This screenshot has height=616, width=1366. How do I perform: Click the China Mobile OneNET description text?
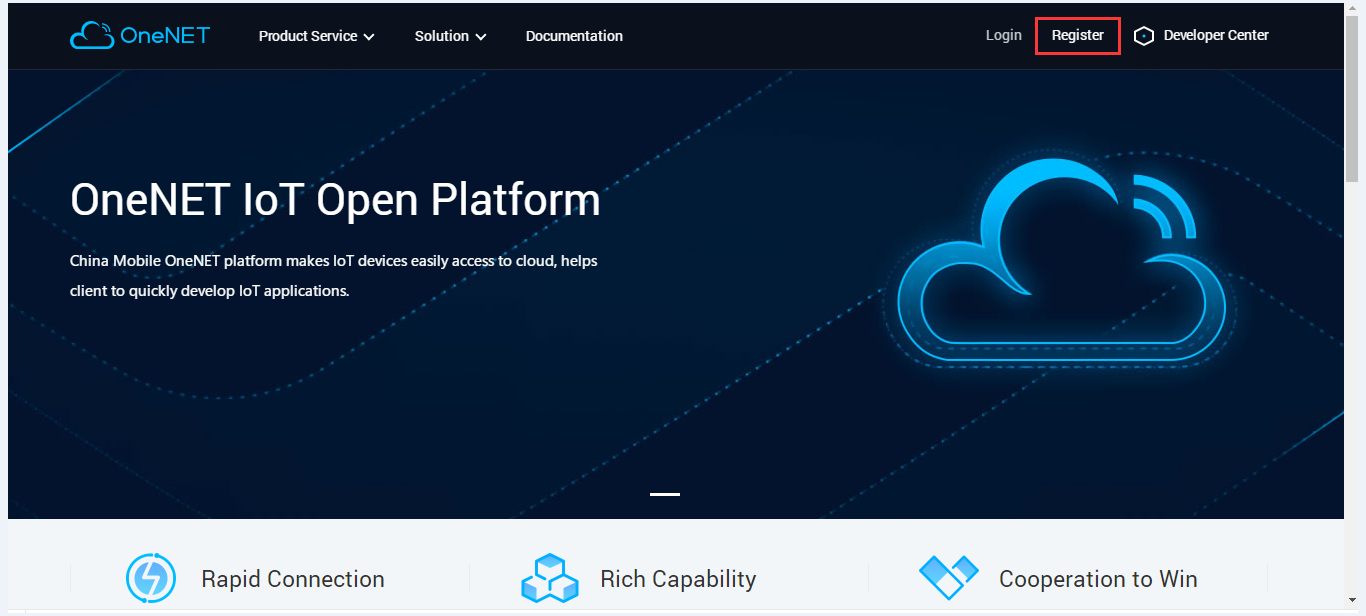pyautogui.click(x=334, y=276)
